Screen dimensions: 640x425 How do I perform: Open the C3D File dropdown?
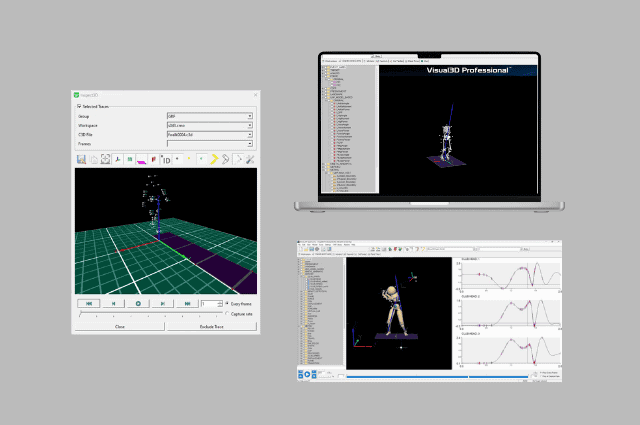tap(249, 134)
